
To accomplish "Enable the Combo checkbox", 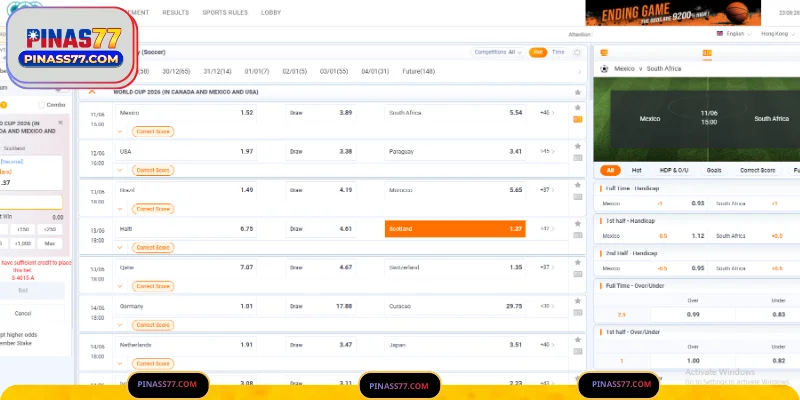I will click(41, 105).
